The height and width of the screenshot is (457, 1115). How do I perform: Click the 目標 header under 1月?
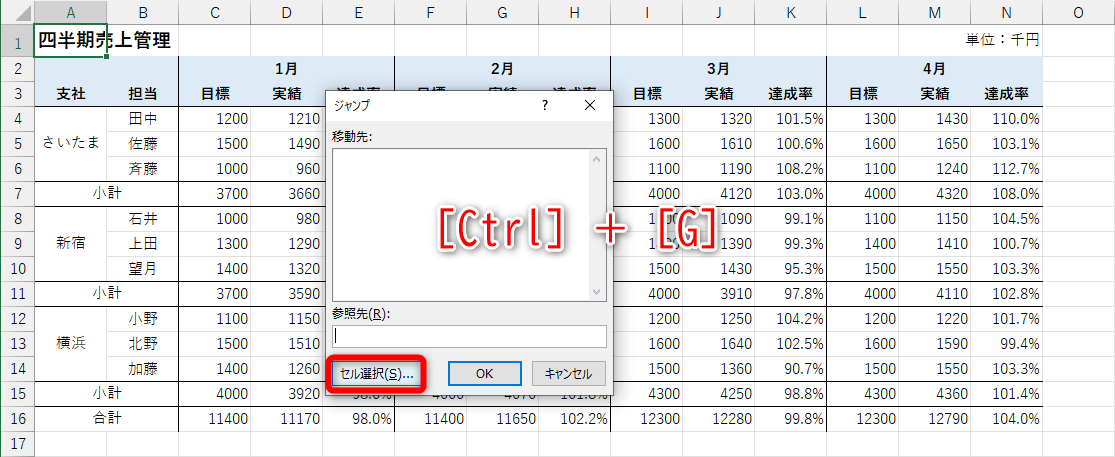click(x=215, y=94)
